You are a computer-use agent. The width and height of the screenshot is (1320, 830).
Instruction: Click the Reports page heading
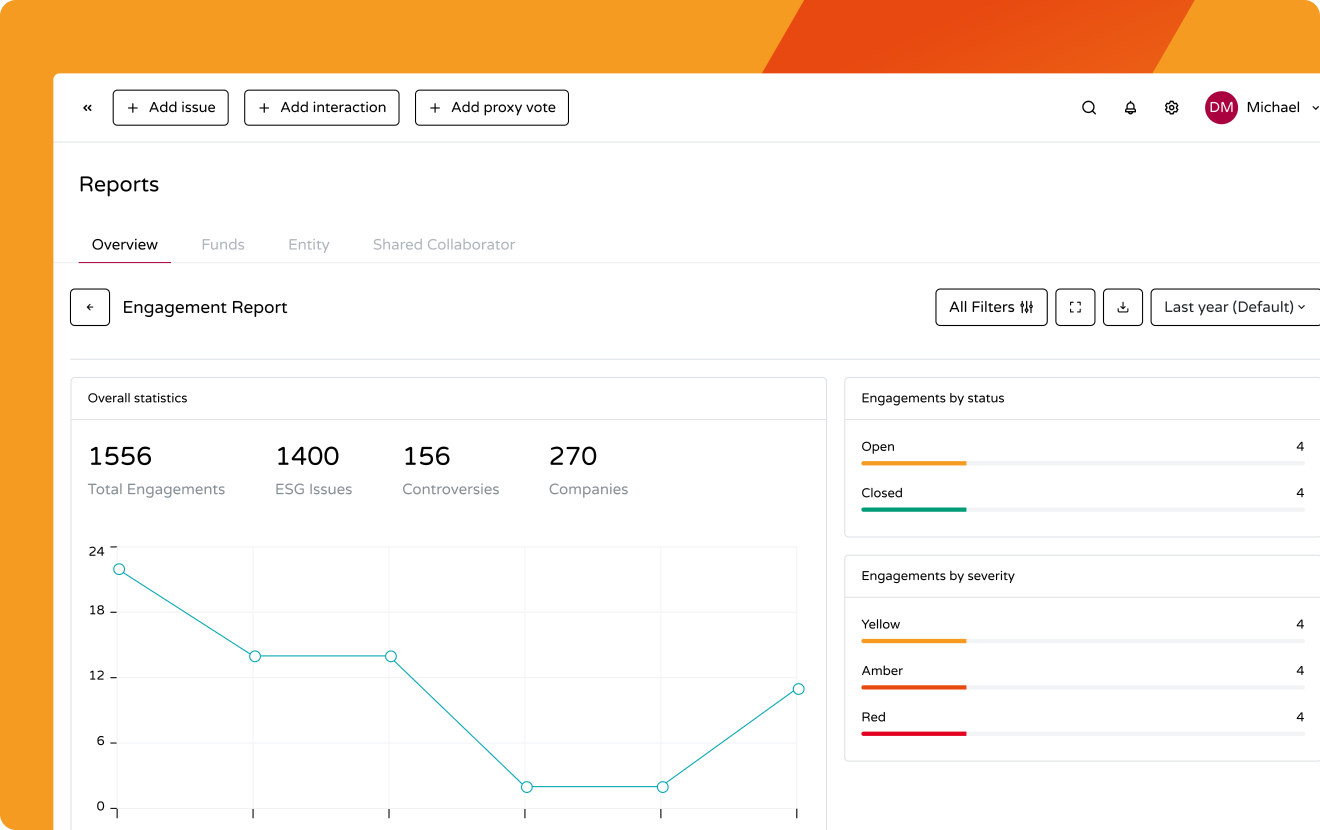[119, 185]
